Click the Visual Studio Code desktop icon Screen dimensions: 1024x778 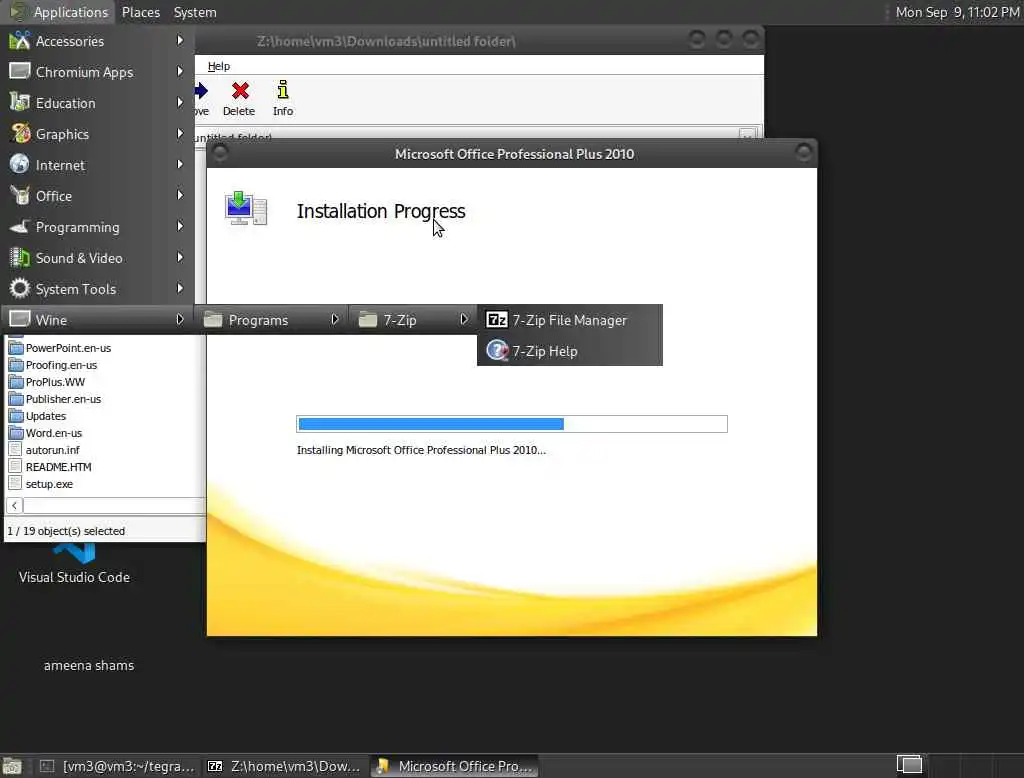click(74, 563)
